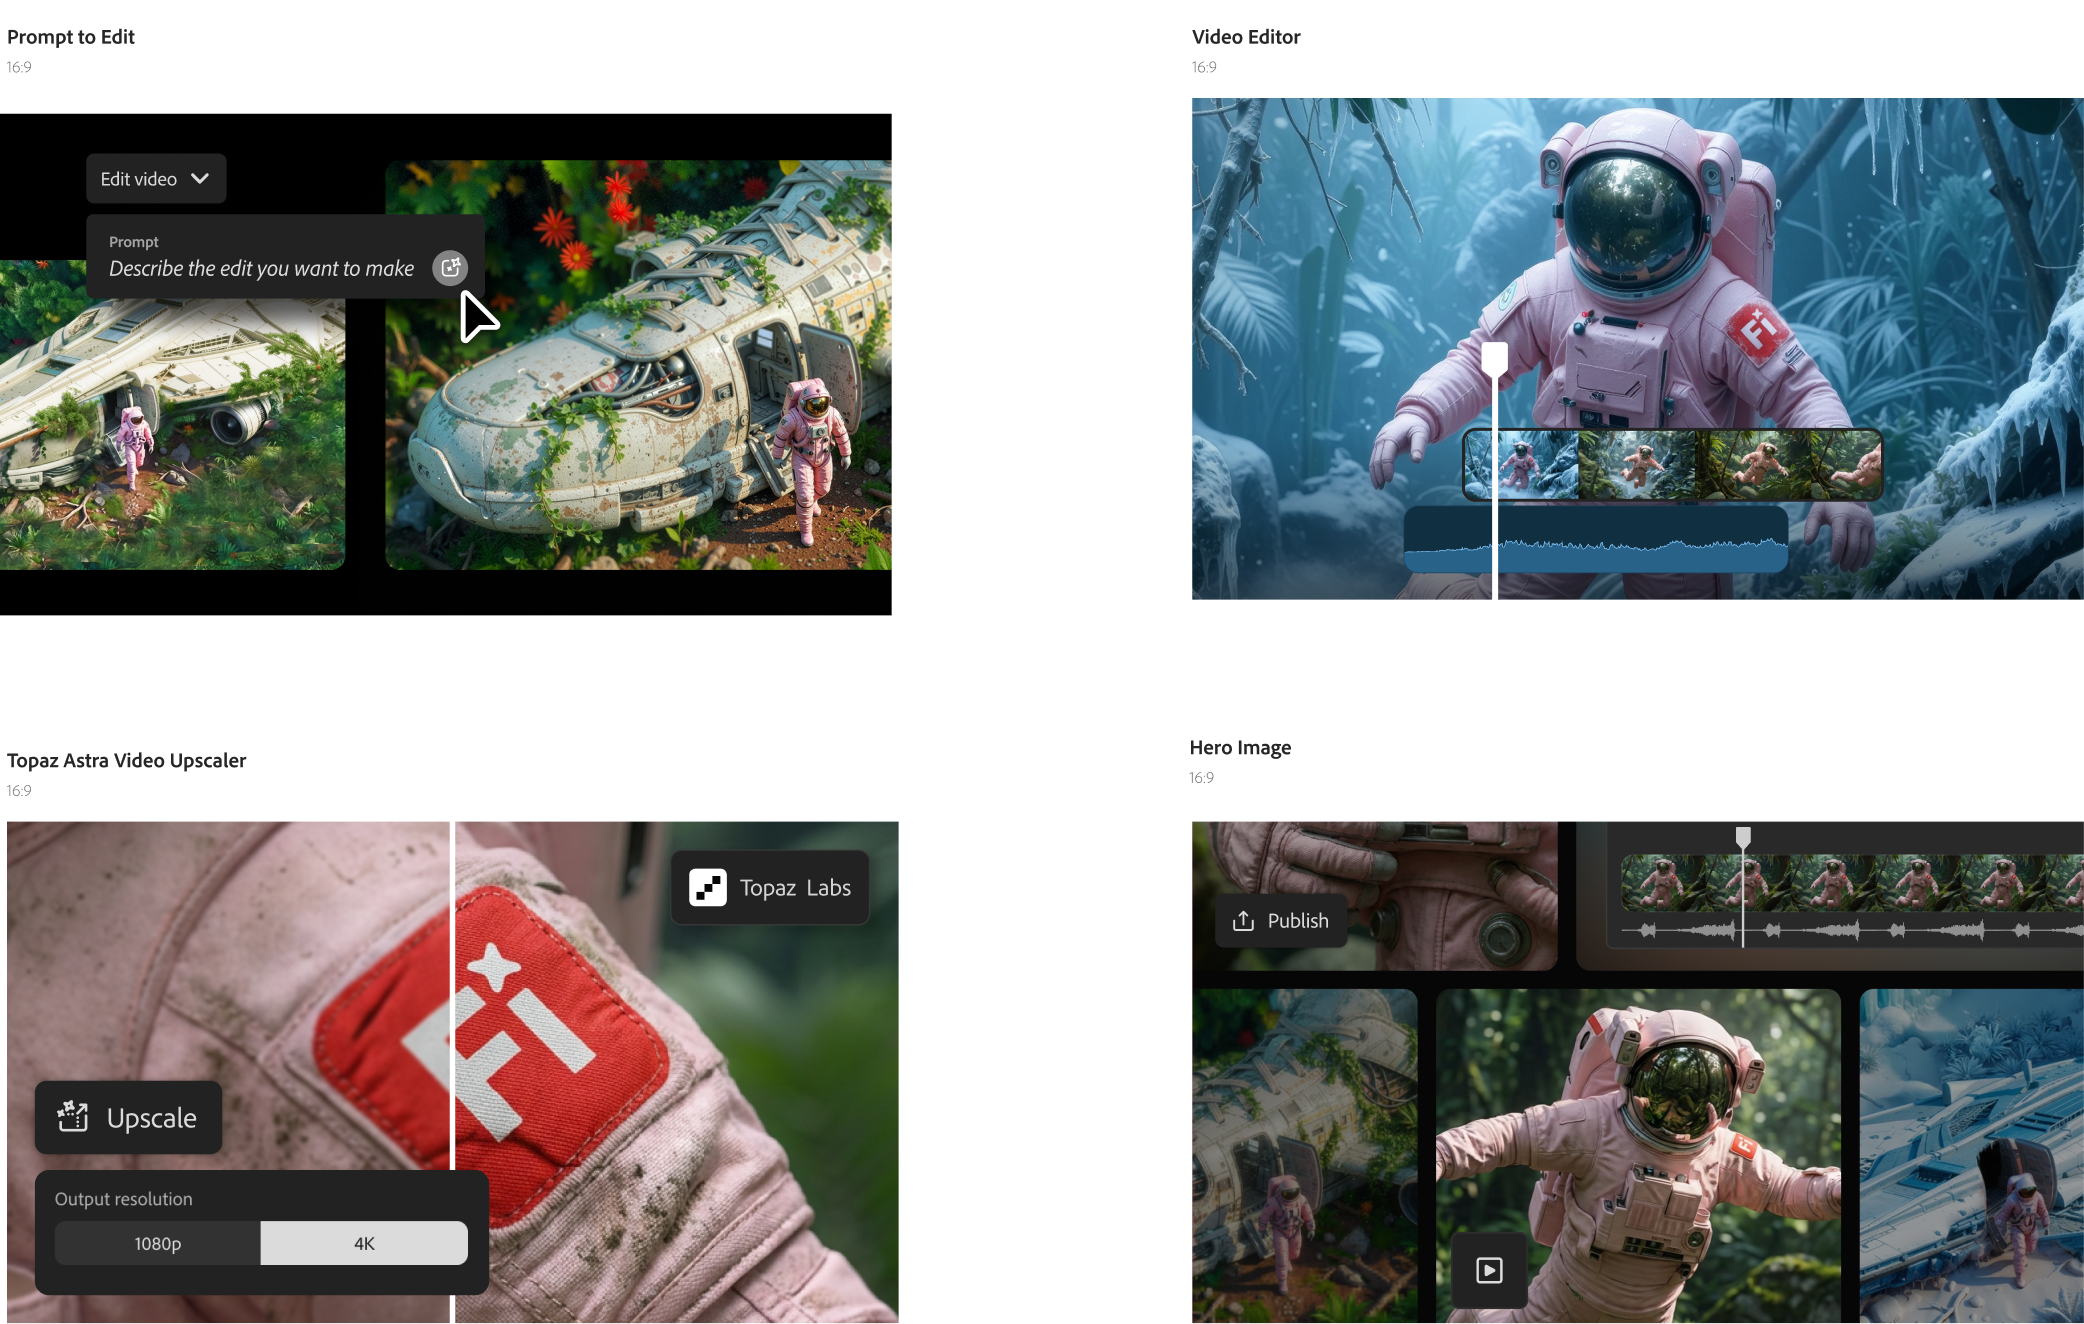The height and width of the screenshot is (1324, 2084).
Task: Click the edited spaceship video preview on the right
Action: click(638, 365)
